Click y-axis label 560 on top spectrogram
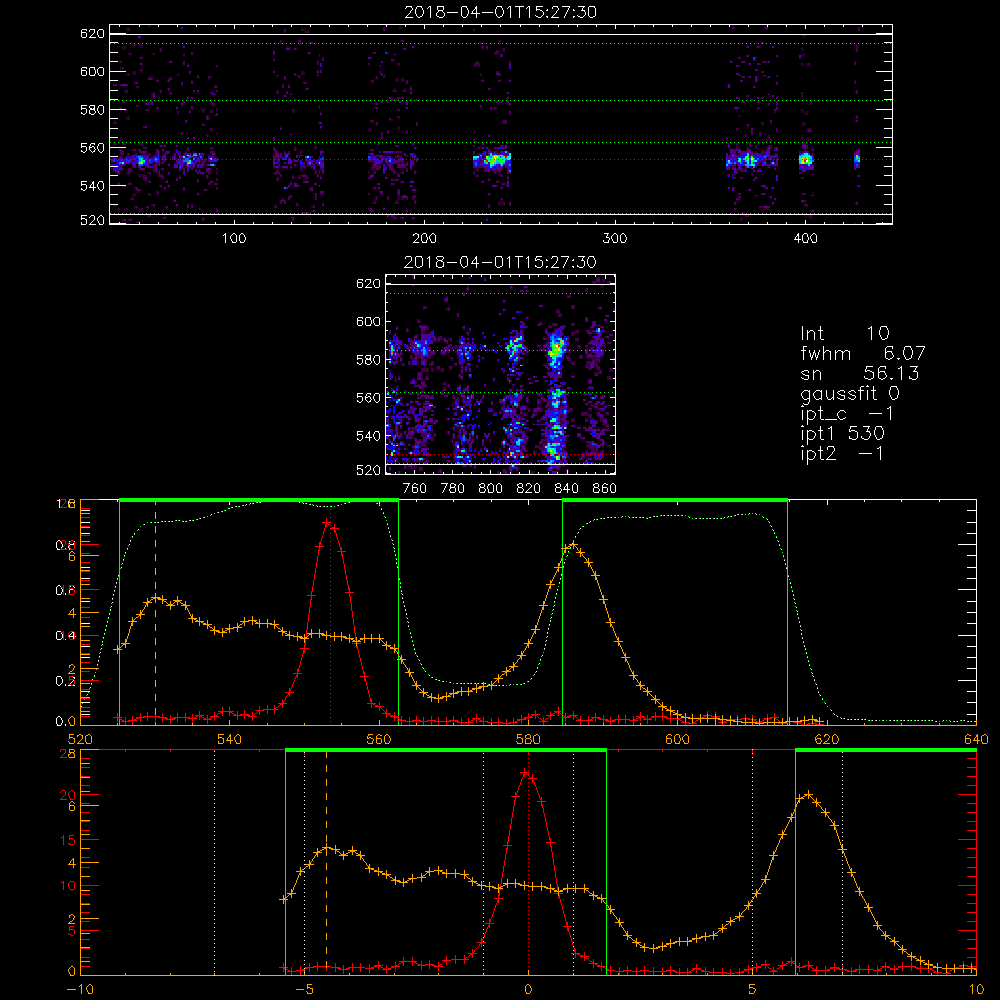 click(92, 147)
